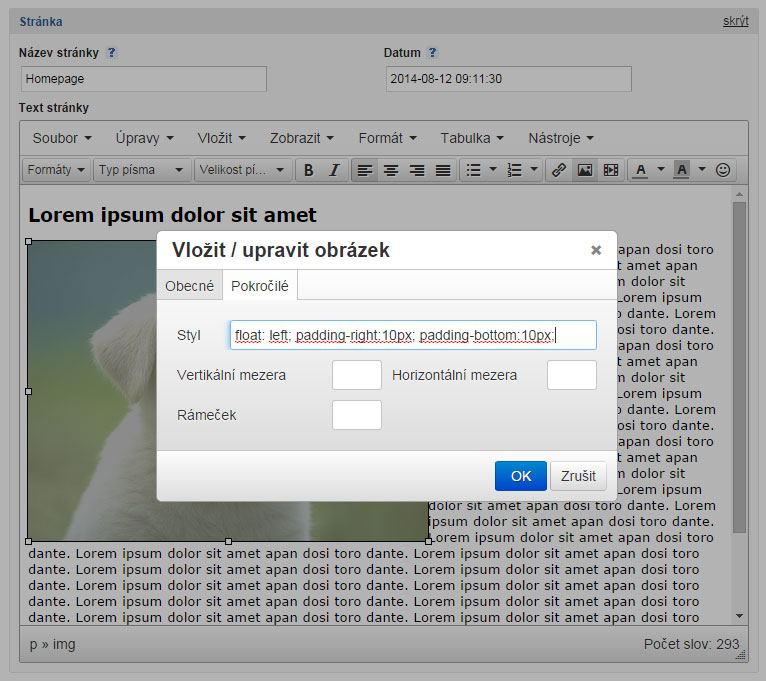Click the insert image icon
The height and width of the screenshot is (681, 766).
point(585,170)
